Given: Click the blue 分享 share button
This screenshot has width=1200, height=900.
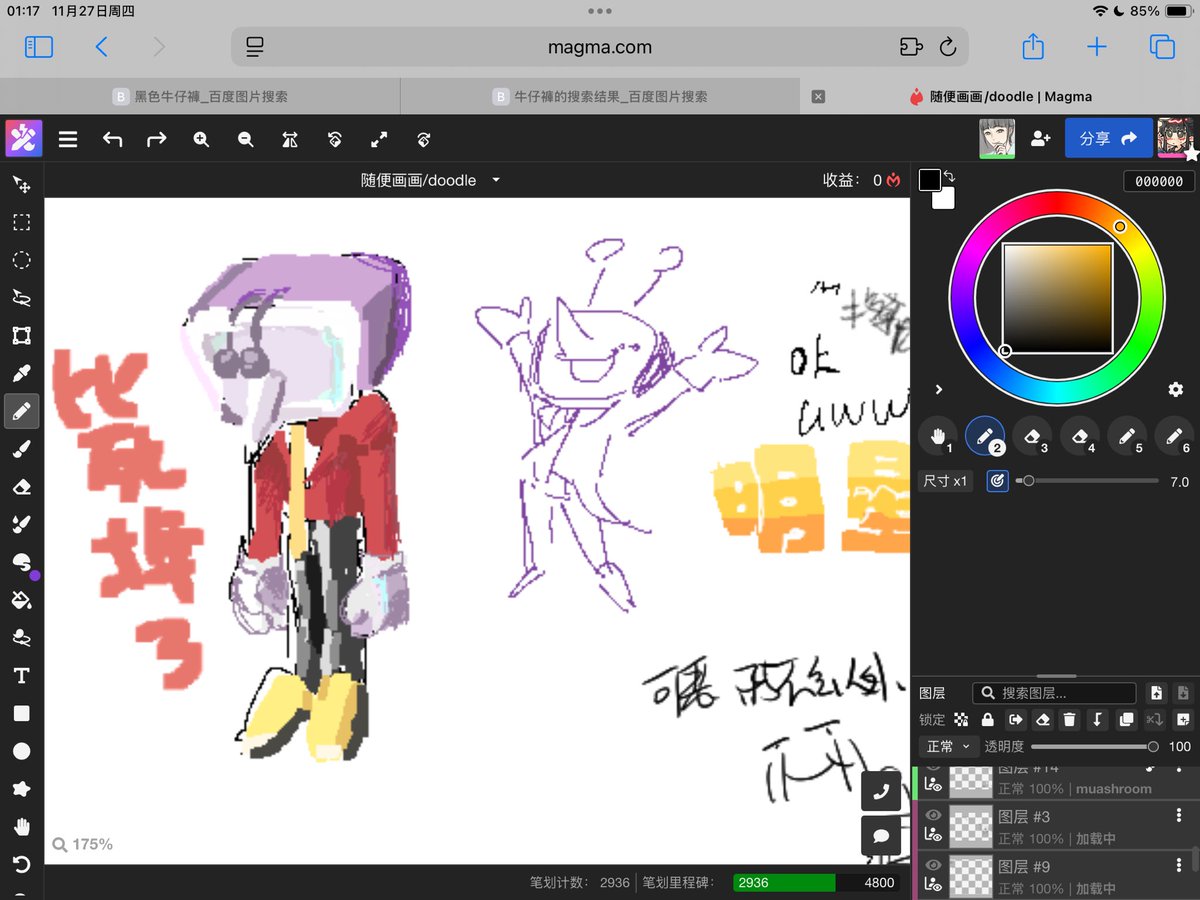Looking at the screenshot, I should click(1108, 139).
